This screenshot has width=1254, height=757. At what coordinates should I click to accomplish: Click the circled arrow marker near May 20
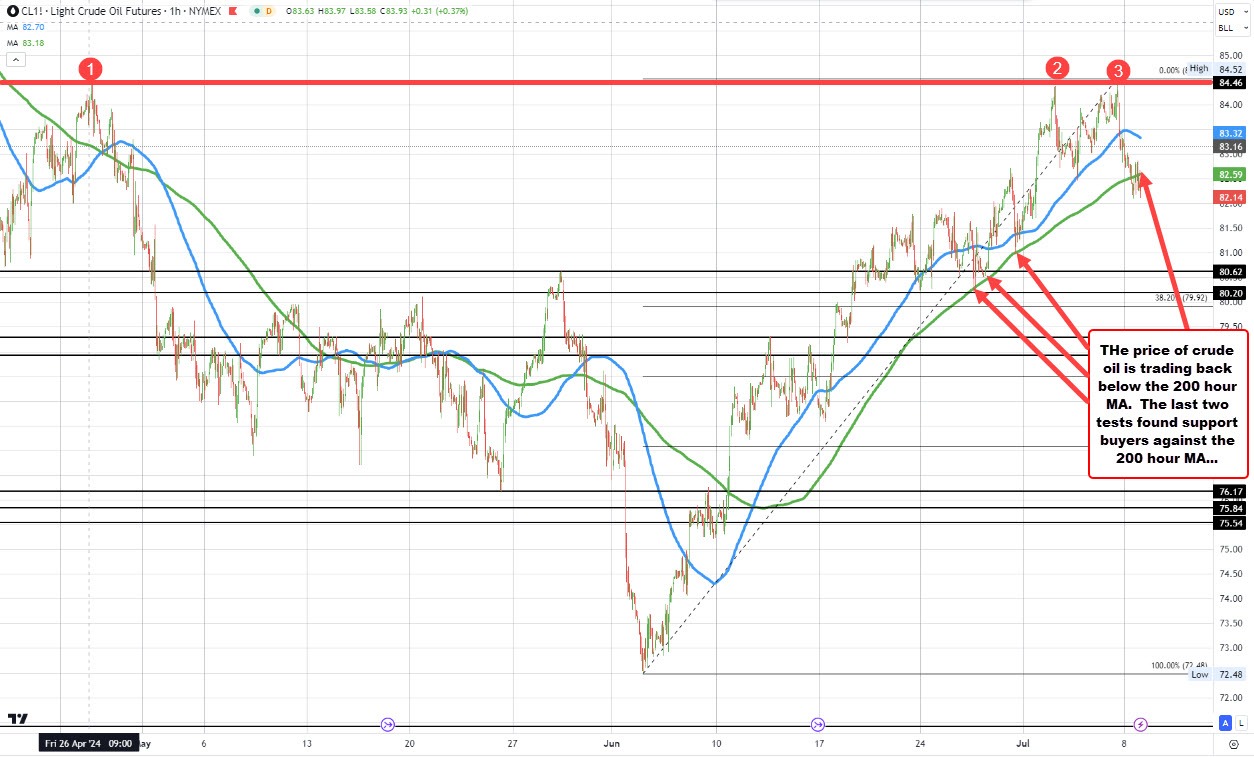click(386, 723)
